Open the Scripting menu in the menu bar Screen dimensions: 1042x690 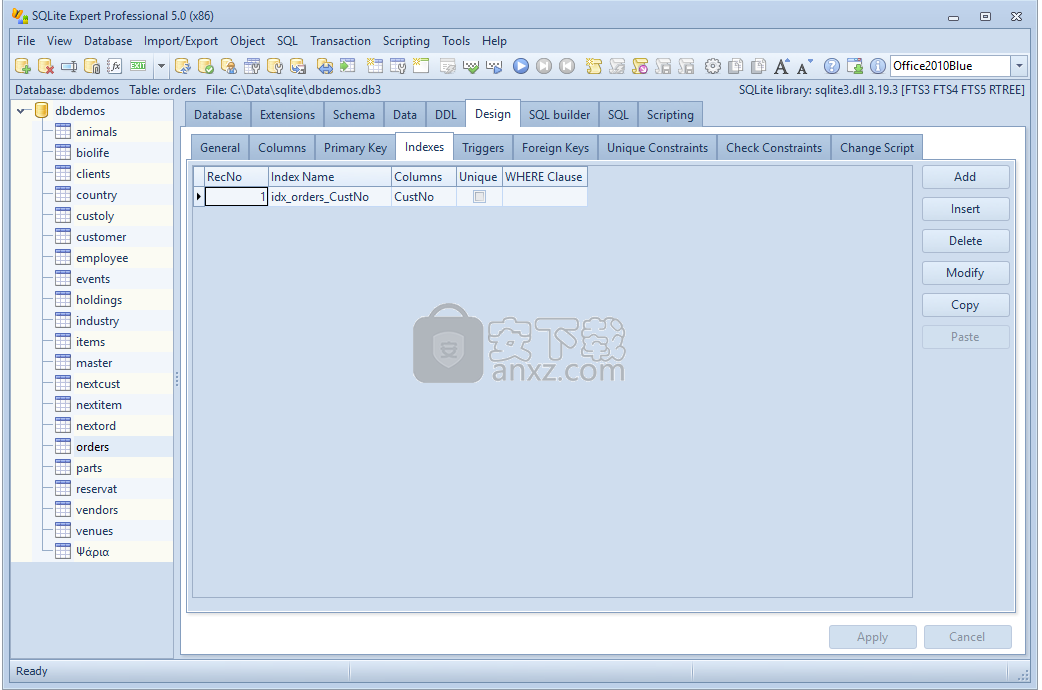406,41
